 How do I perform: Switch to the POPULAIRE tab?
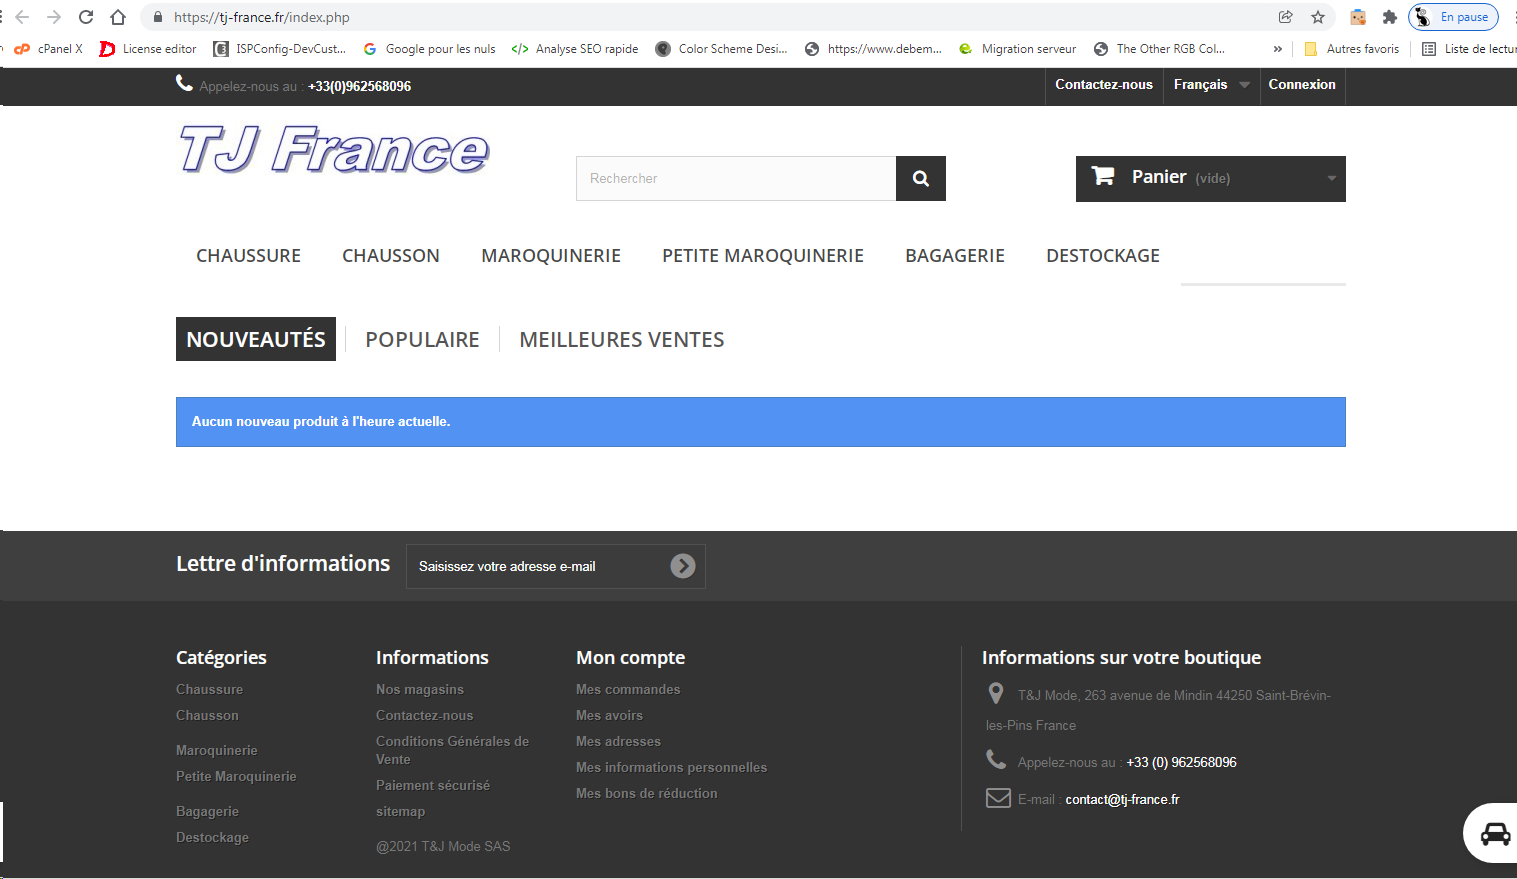(422, 339)
